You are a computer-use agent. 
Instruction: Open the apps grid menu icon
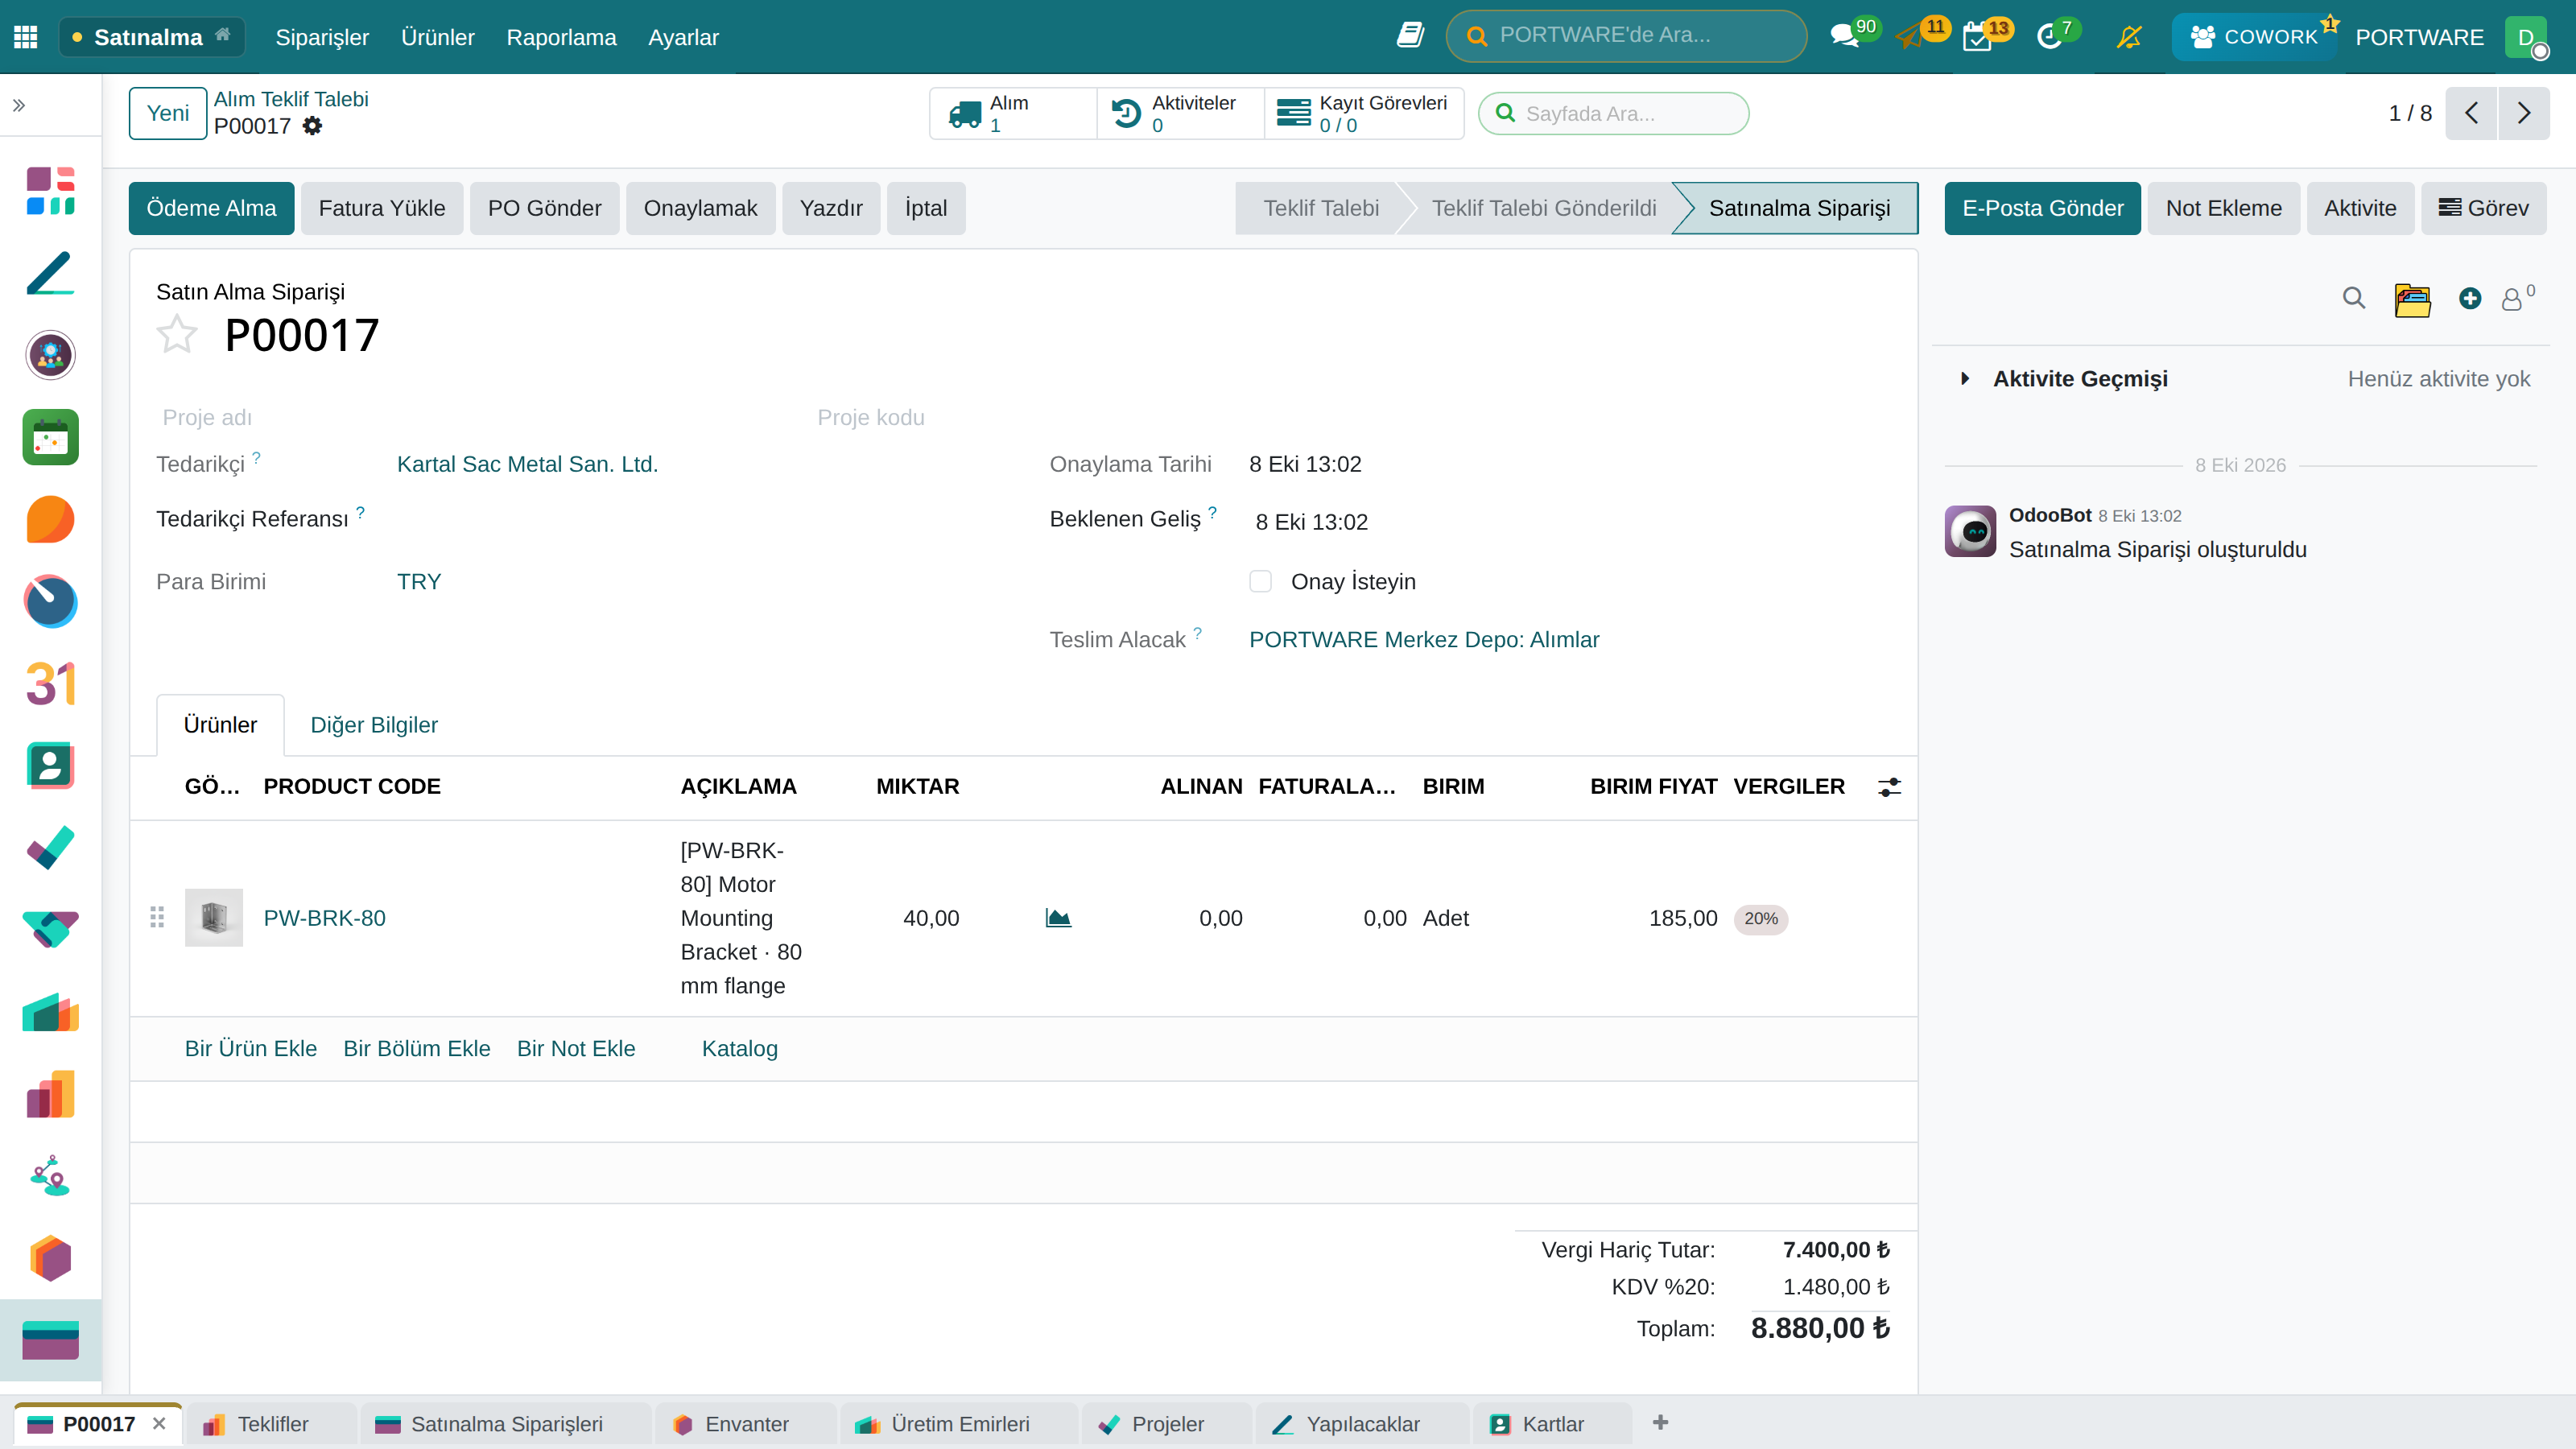pos(26,37)
